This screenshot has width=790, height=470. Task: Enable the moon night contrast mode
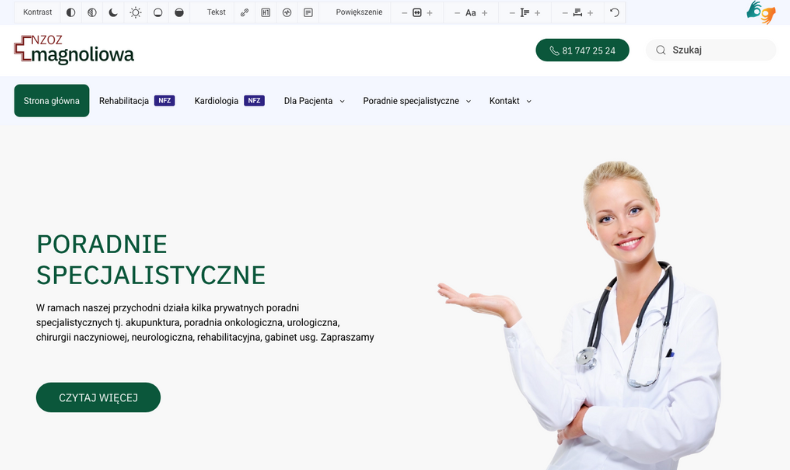coord(113,13)
